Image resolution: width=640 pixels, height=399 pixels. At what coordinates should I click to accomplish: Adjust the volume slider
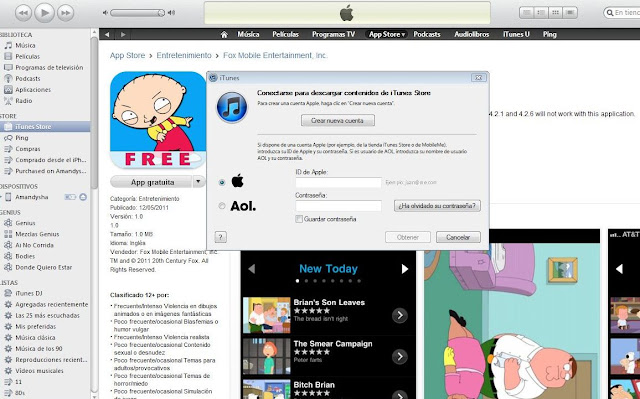138,13
